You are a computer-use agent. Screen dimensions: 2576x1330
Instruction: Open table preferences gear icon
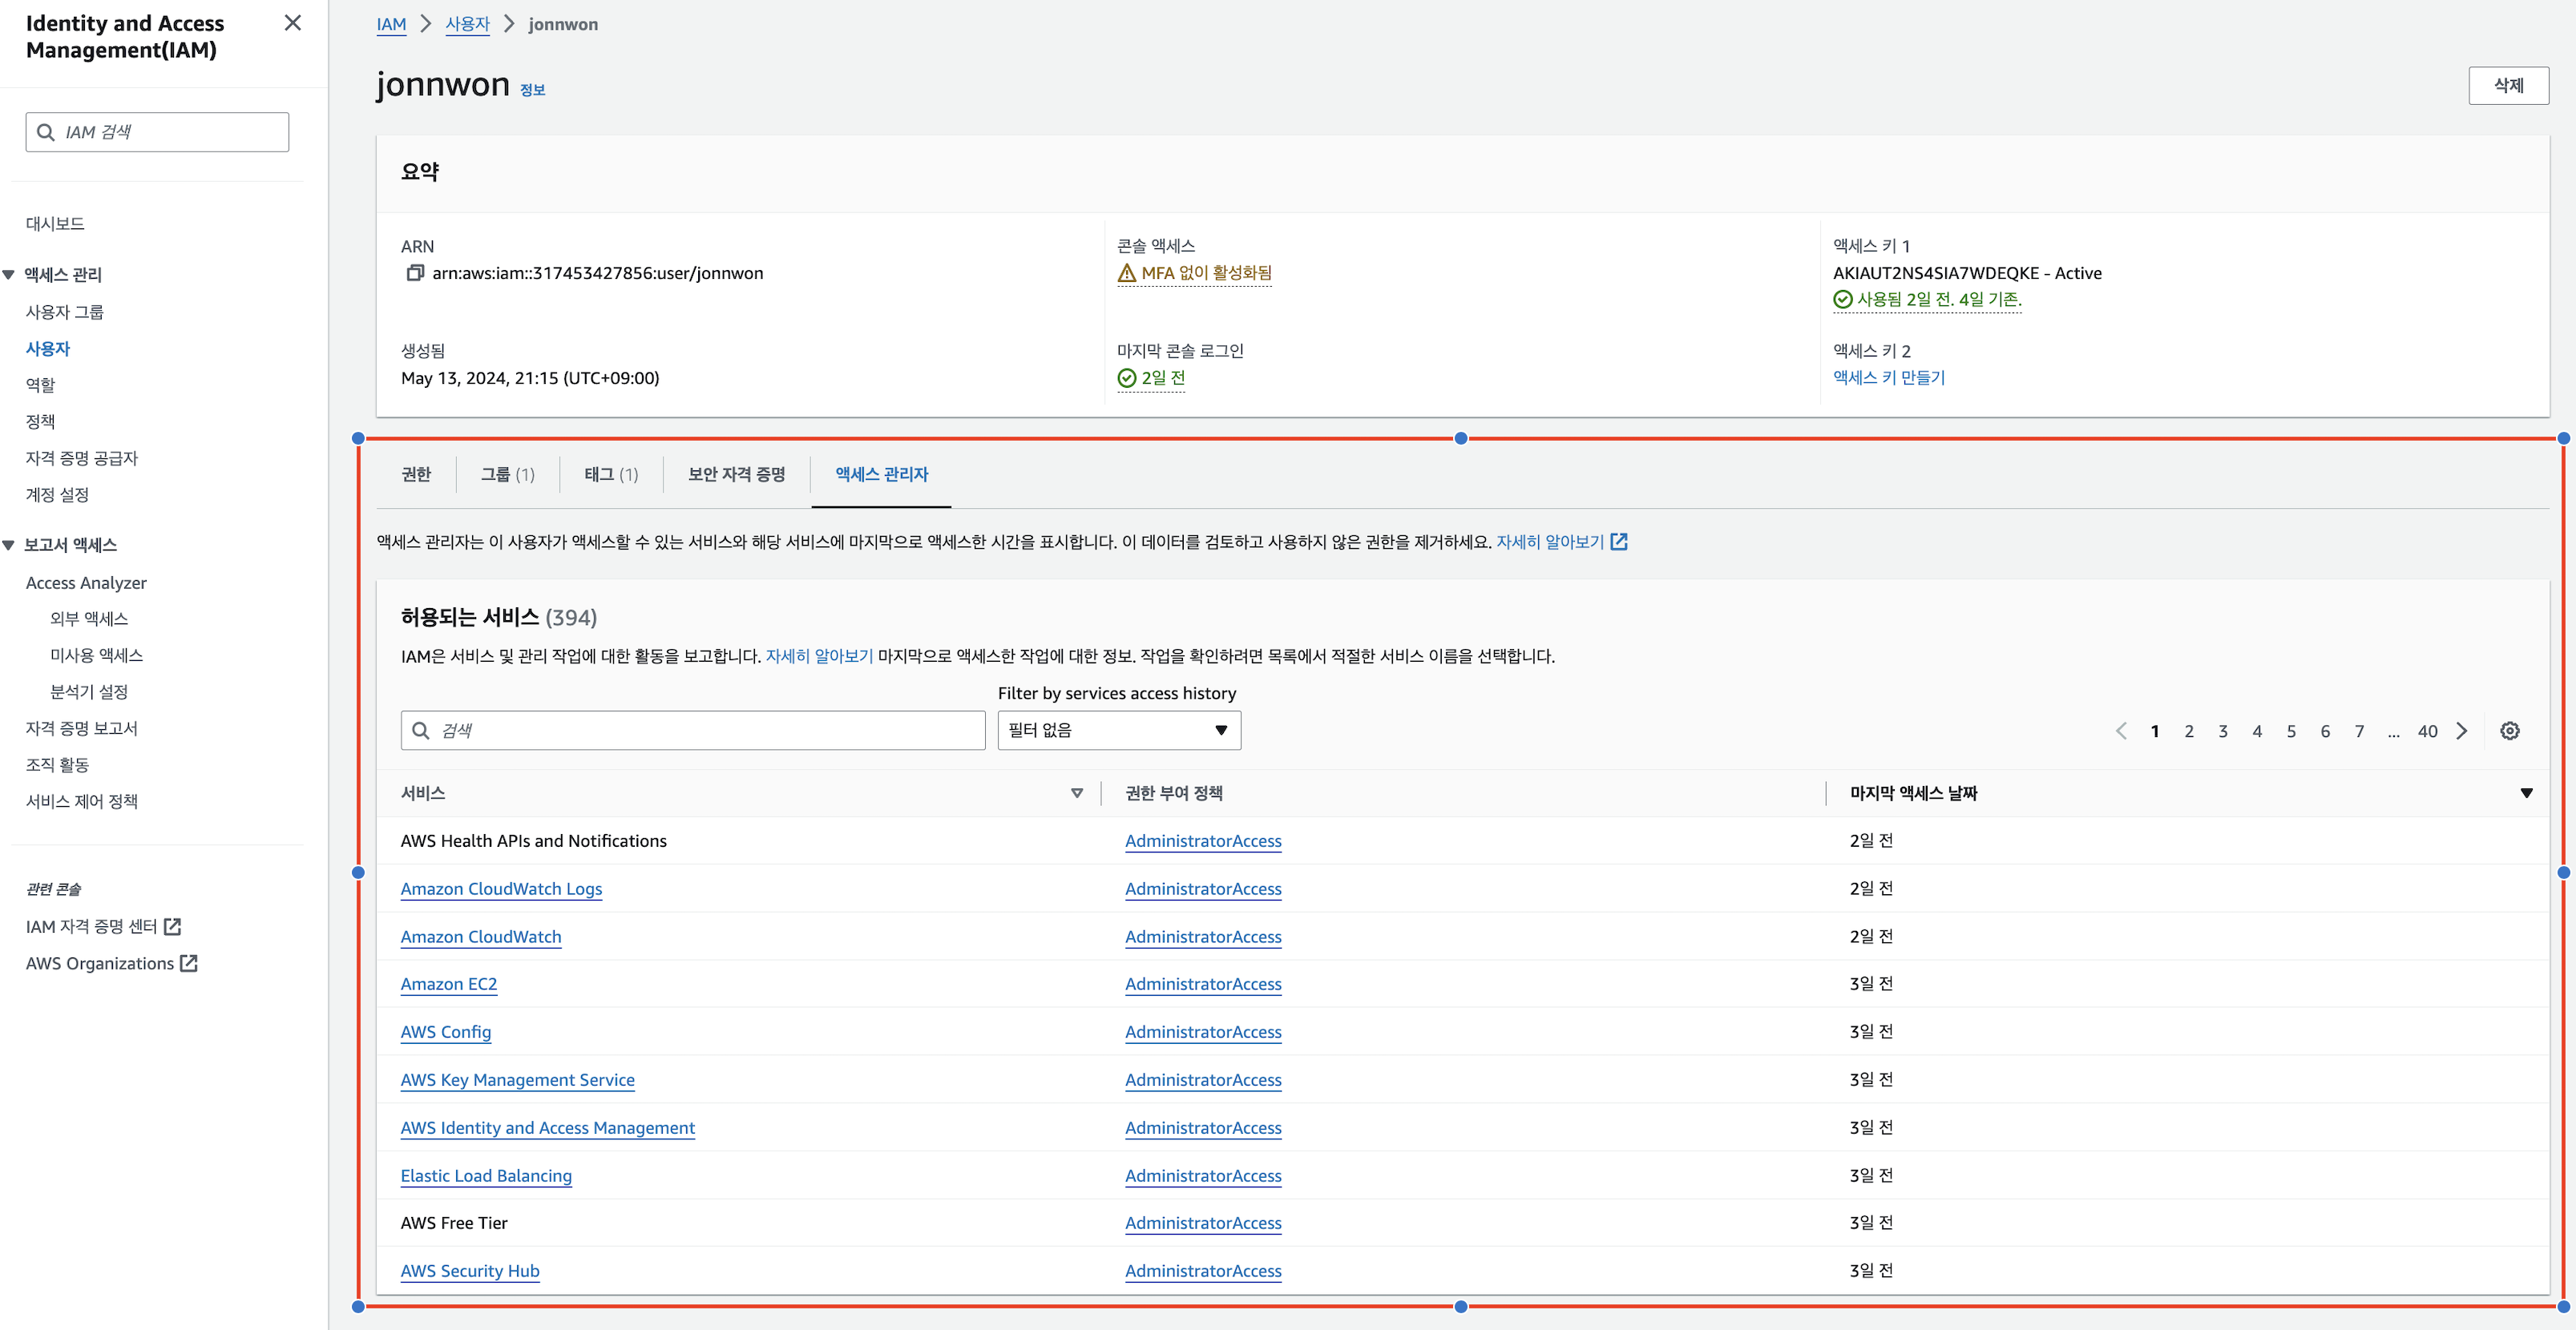[x=2509, y=731]
